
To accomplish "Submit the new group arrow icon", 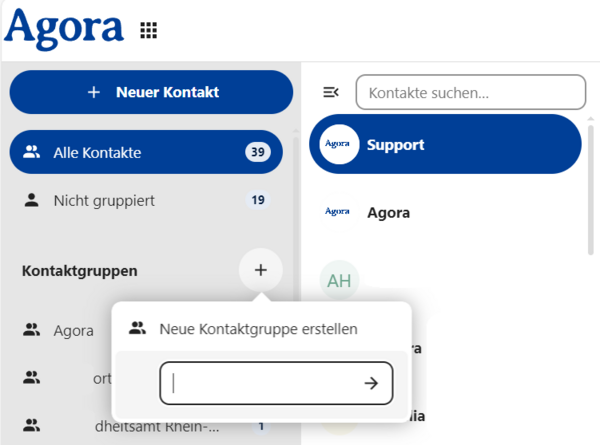I will [371, 383].
